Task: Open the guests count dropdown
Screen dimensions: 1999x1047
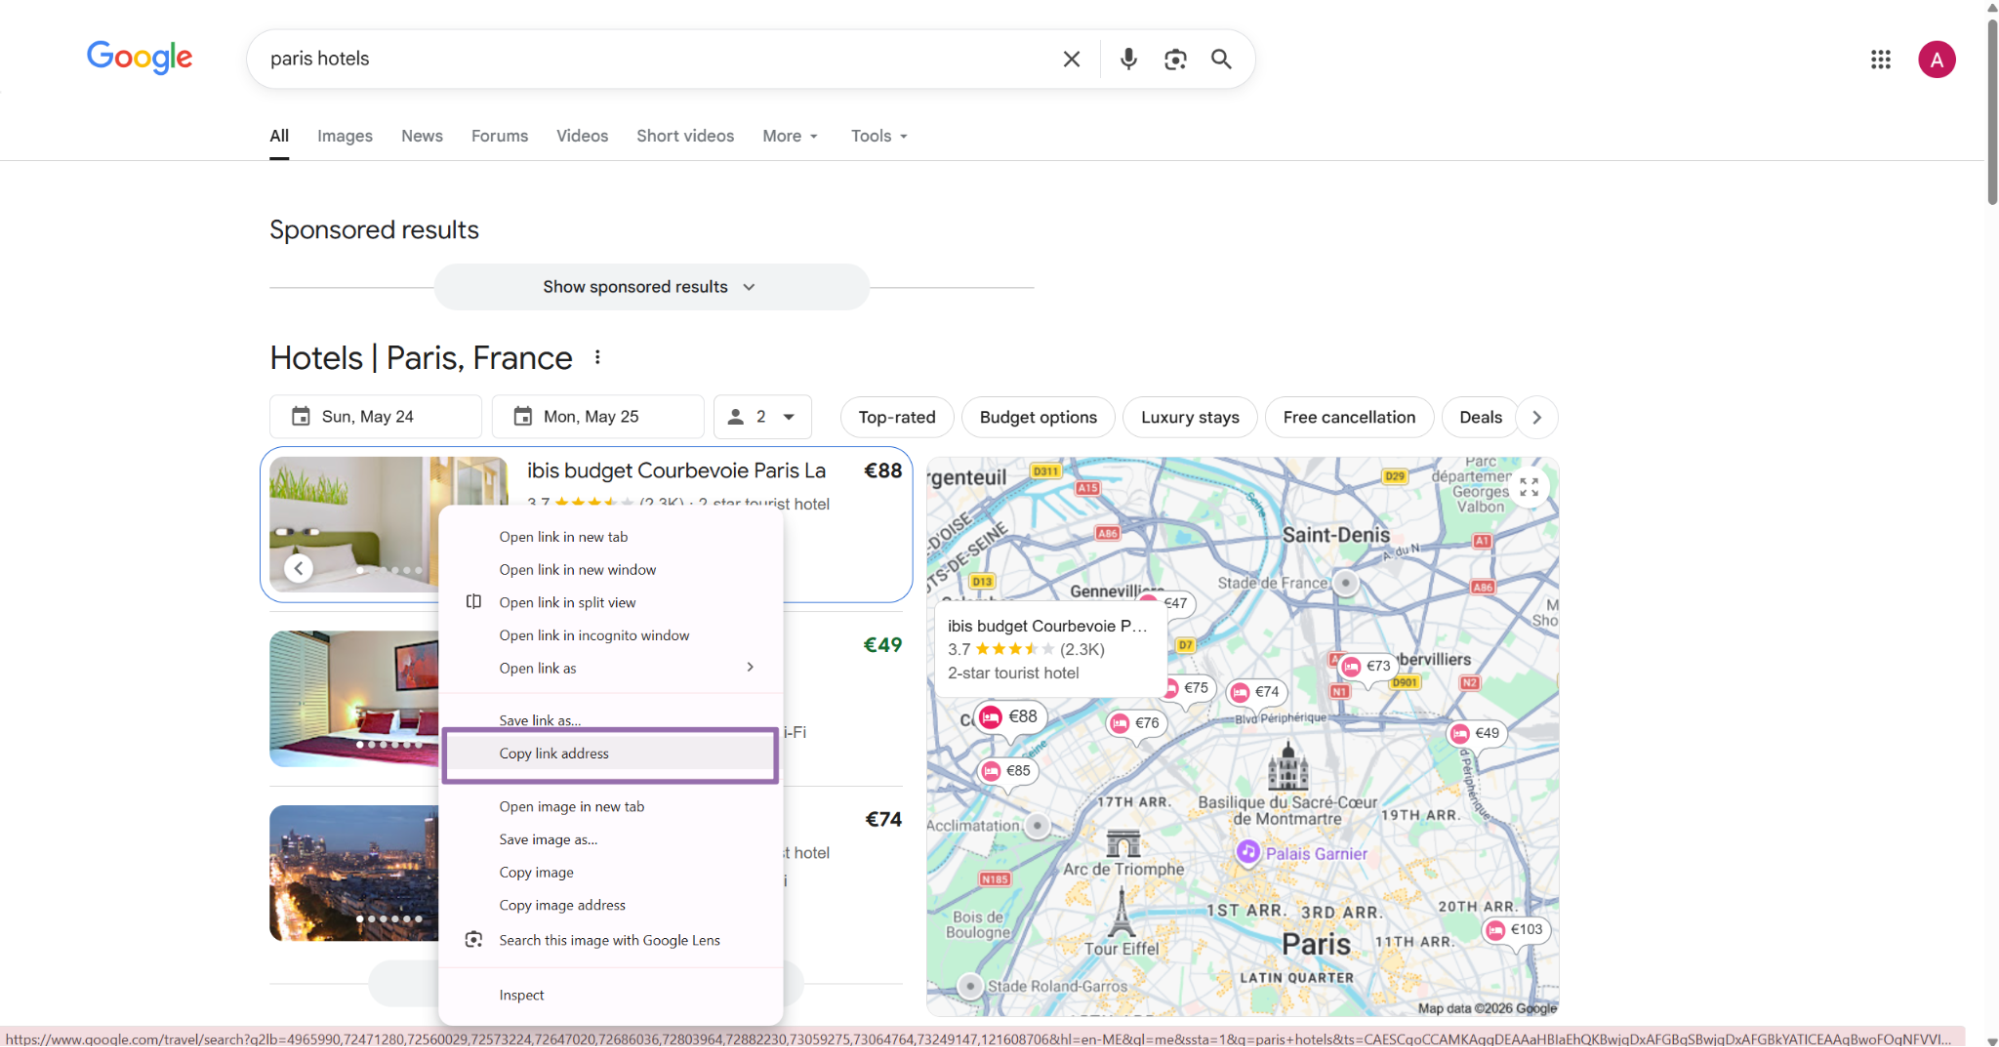Action: pos(762,417)
